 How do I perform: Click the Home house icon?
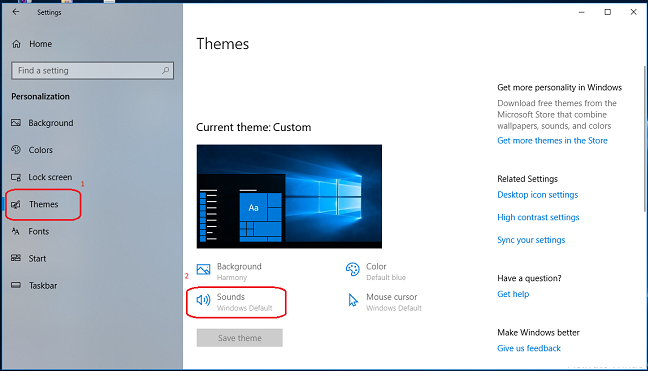coord(17,44)
